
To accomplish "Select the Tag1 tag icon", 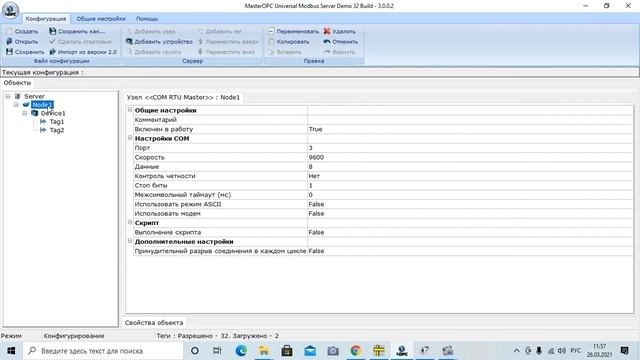I will pos(43,122).
